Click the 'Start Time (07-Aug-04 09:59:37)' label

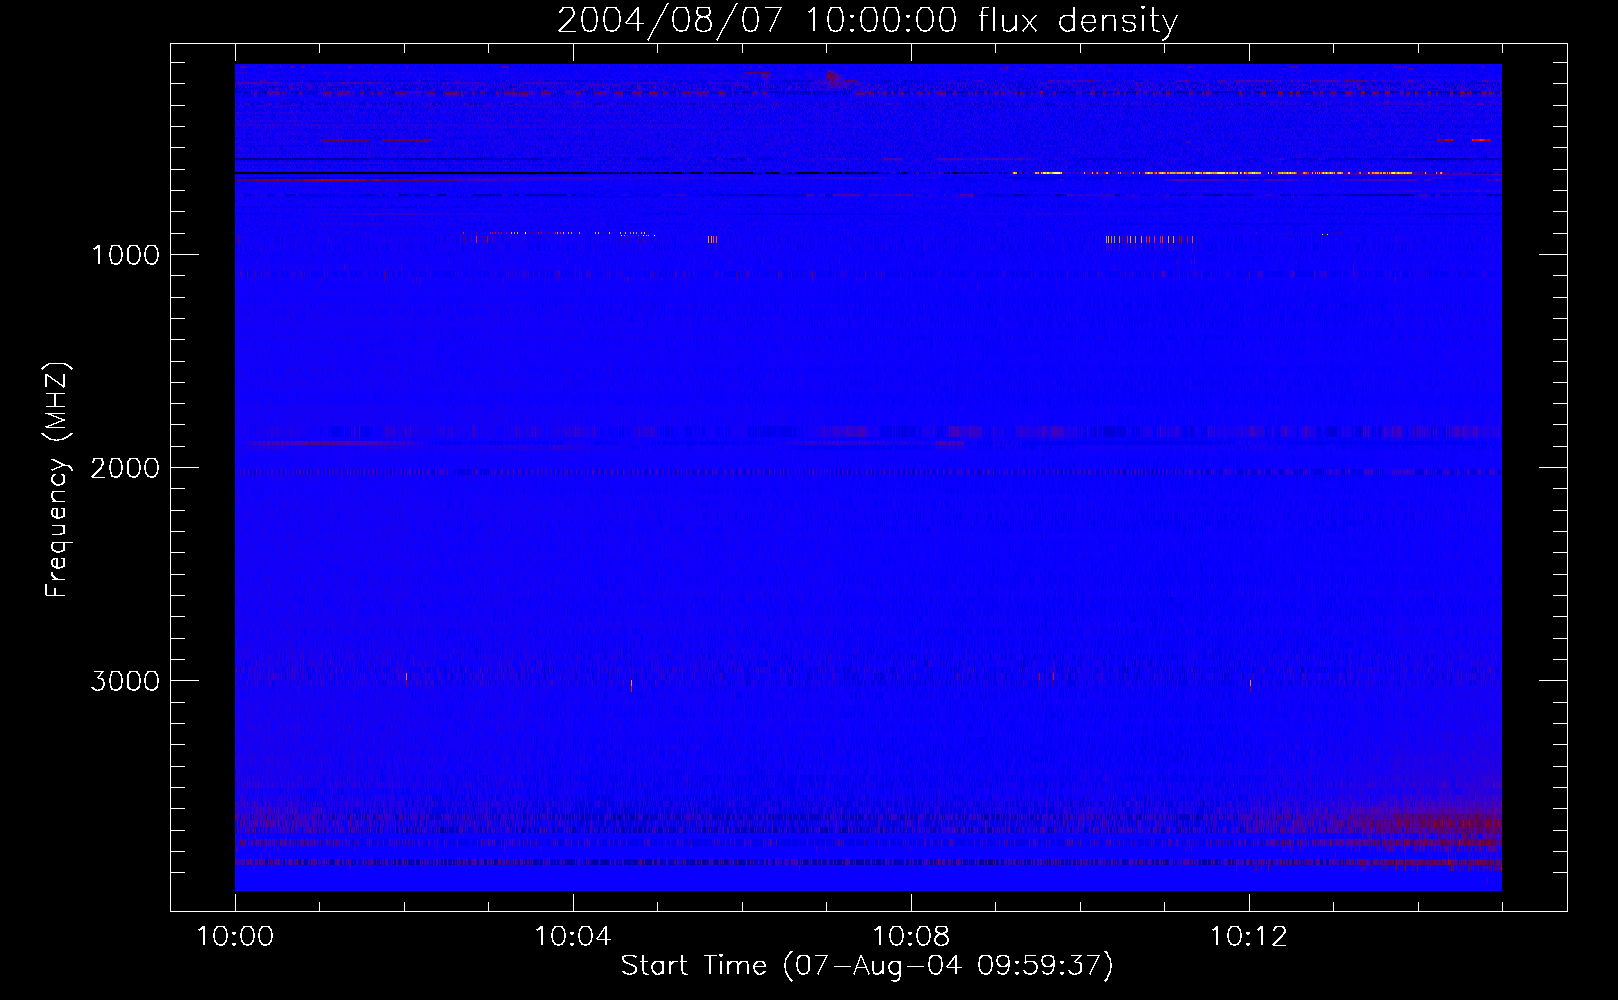867,966
